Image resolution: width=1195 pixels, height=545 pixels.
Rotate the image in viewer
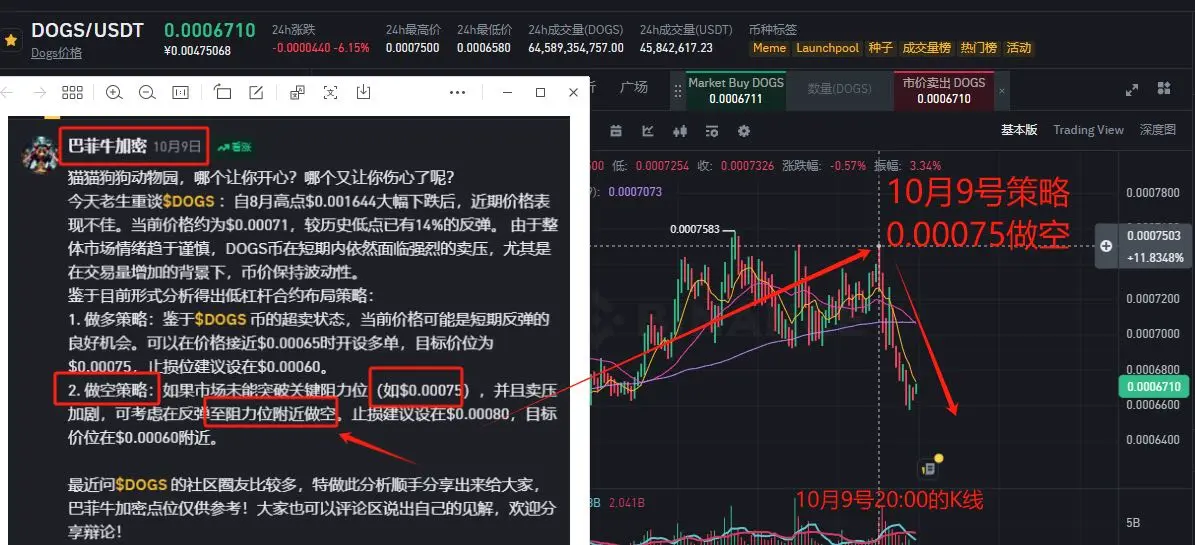click(223, 92)
